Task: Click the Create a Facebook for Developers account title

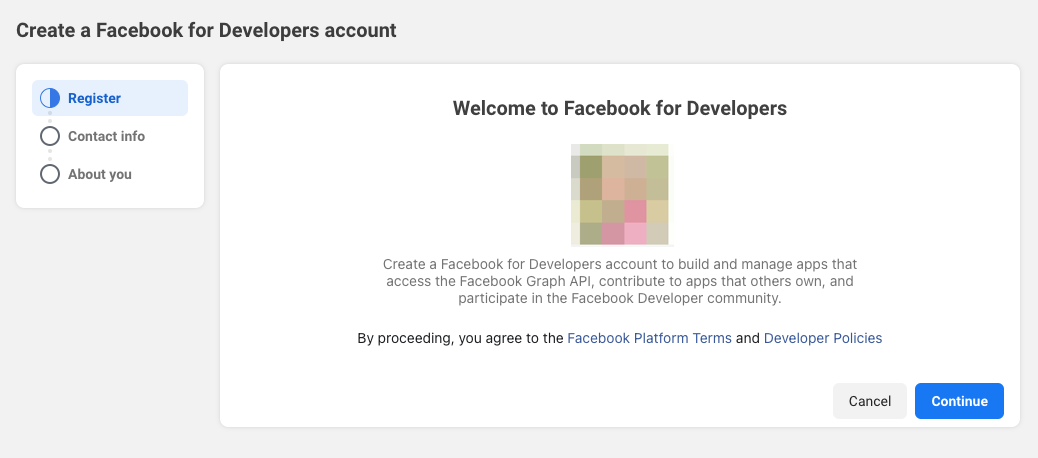Action: pyautogui.click(x=206, y=30)
